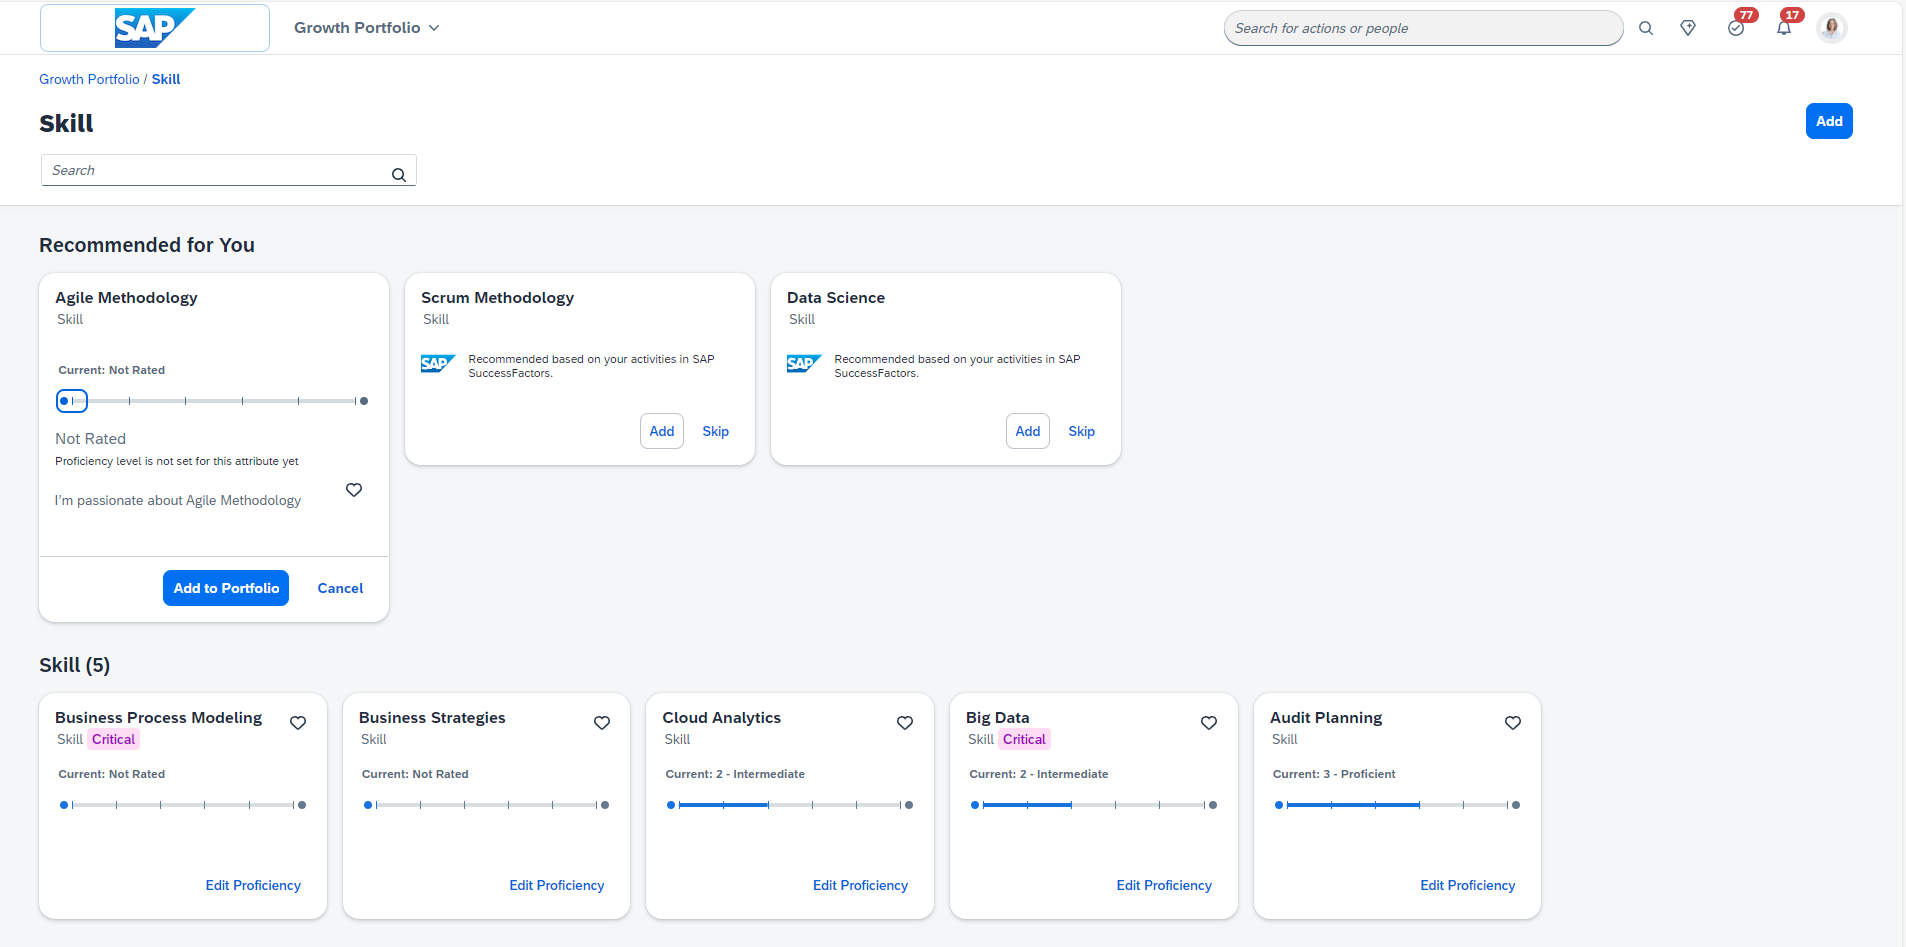
Task: Add the Scrum Methodology skill
Action: [x=662, y=431]
